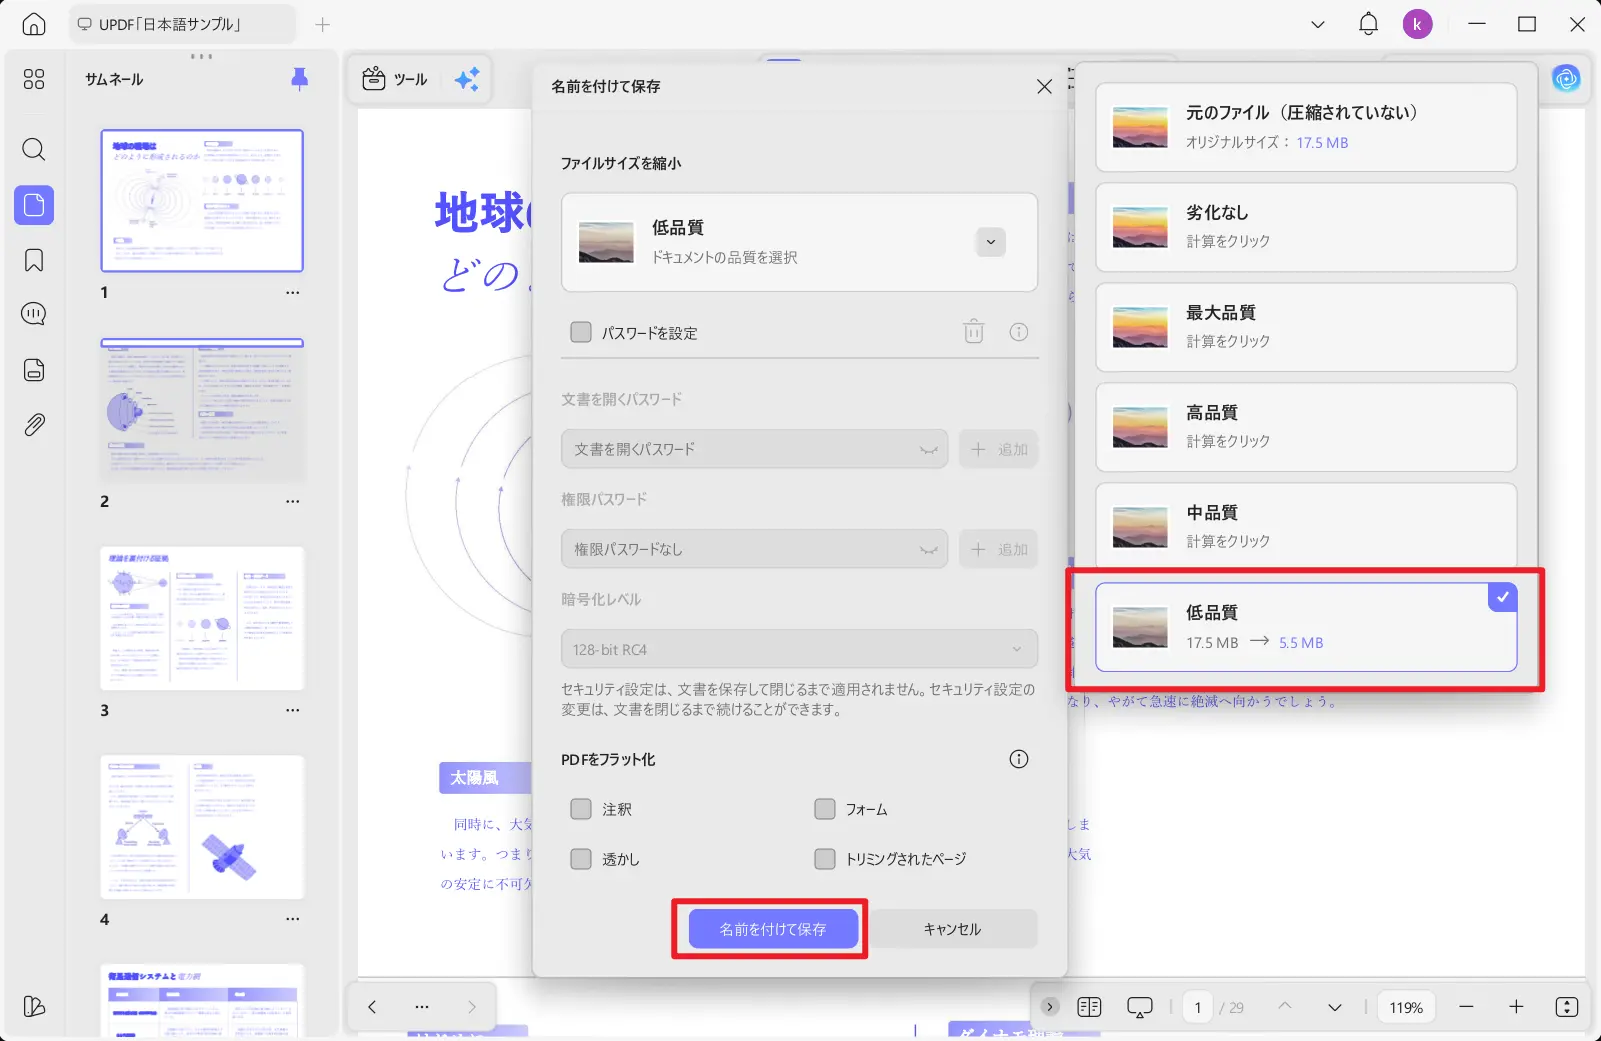Launch the UPDF AI sparkle assistant

[467, 79]
